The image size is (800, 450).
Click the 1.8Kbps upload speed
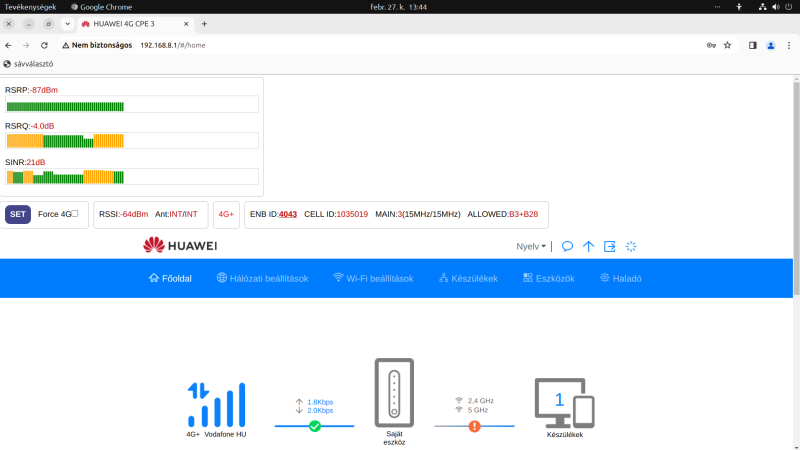[x=320, y=402]
